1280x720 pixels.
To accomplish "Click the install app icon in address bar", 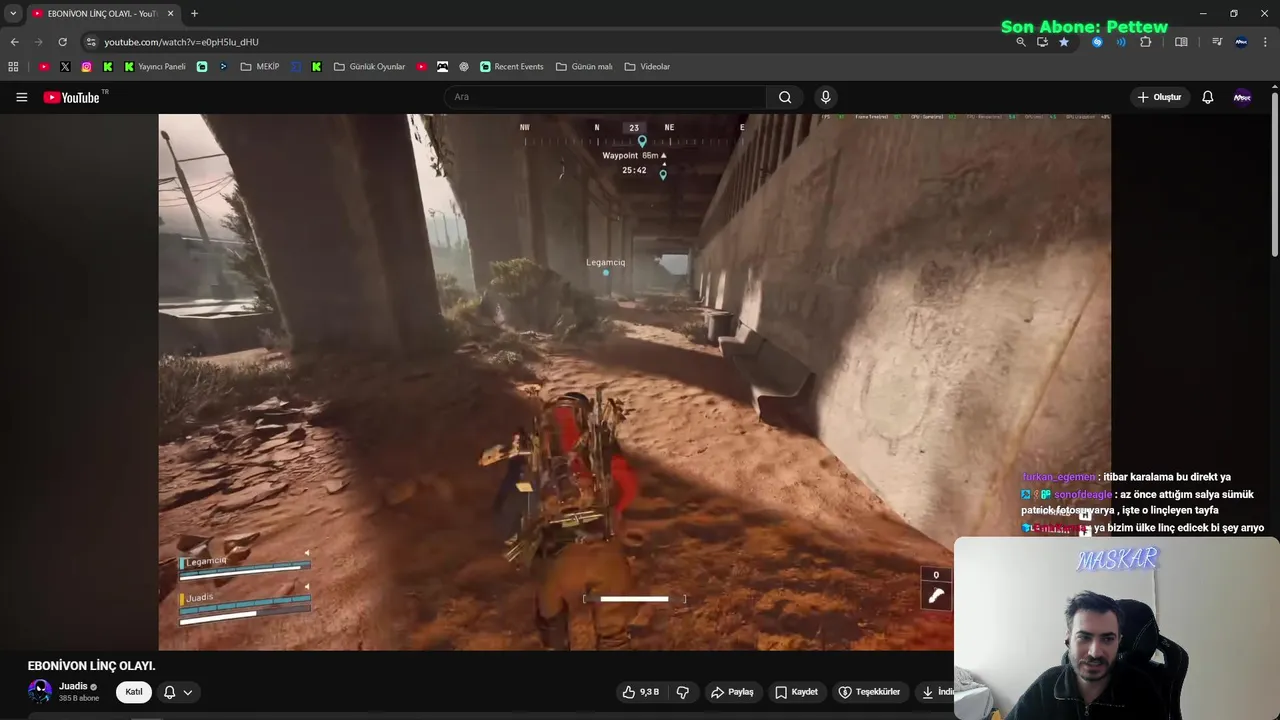I will [x=1042, y=42].
